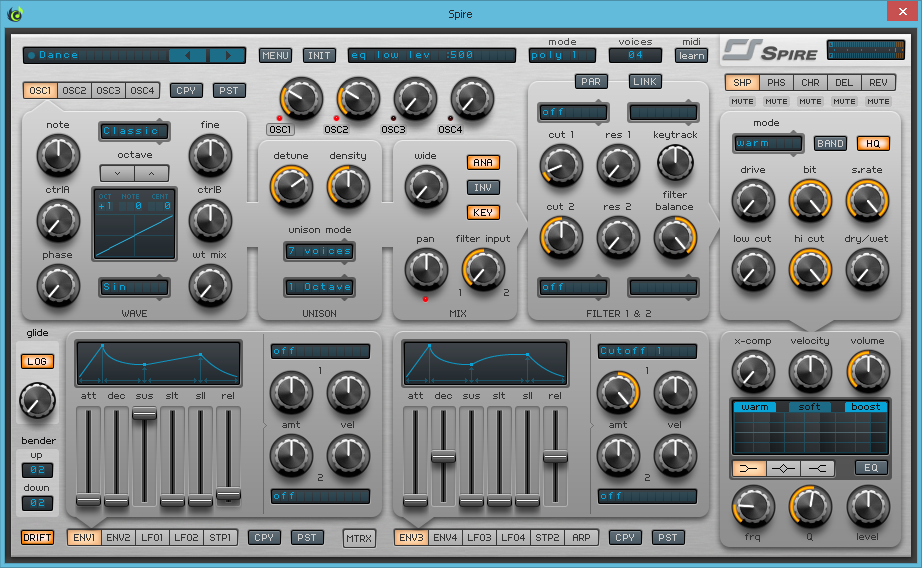
Task: Switch to the OSC3 tab
Action: click(108, 91)
